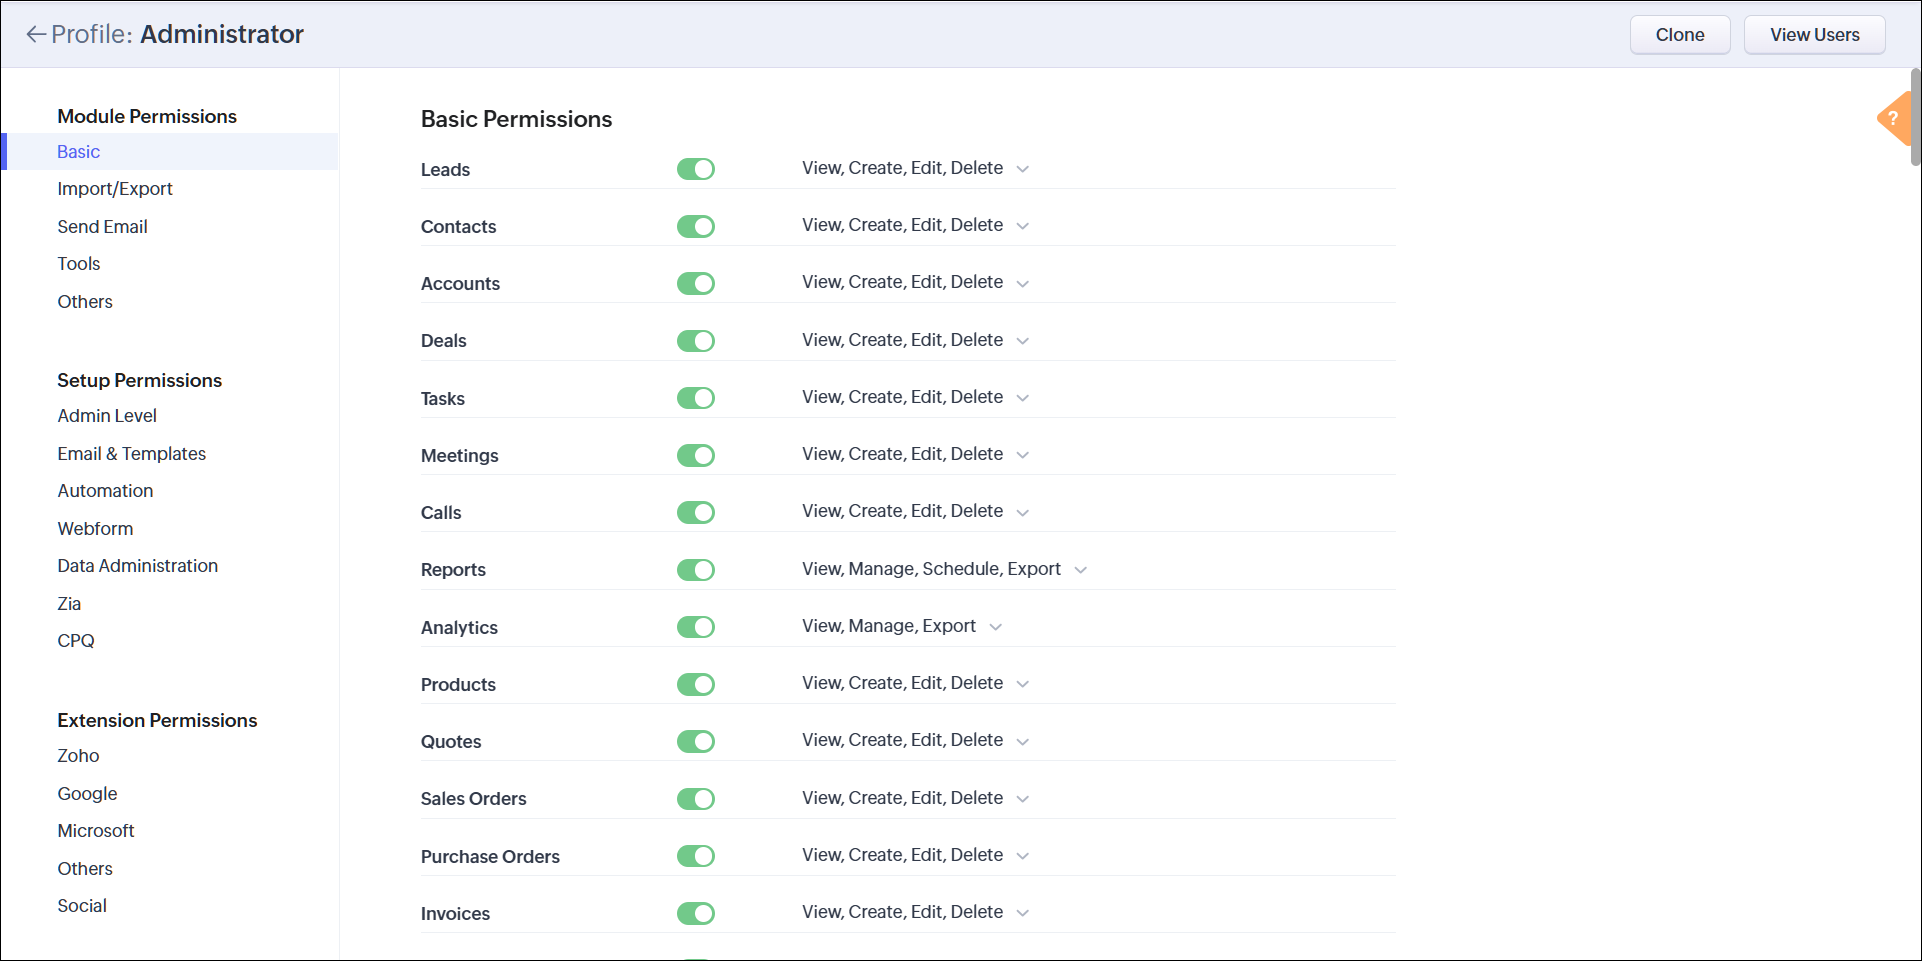Turn off the Invoices permission switch

696,913
